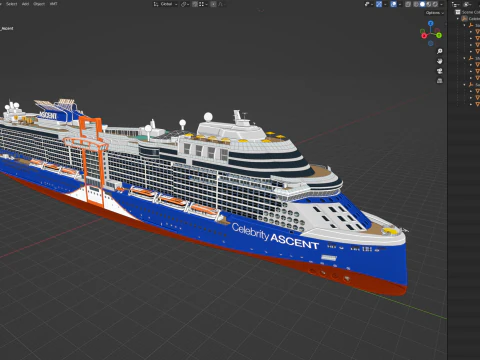Switch to solid viewport shading
This screenshot has width=480, height=360.
coord(422,4)
